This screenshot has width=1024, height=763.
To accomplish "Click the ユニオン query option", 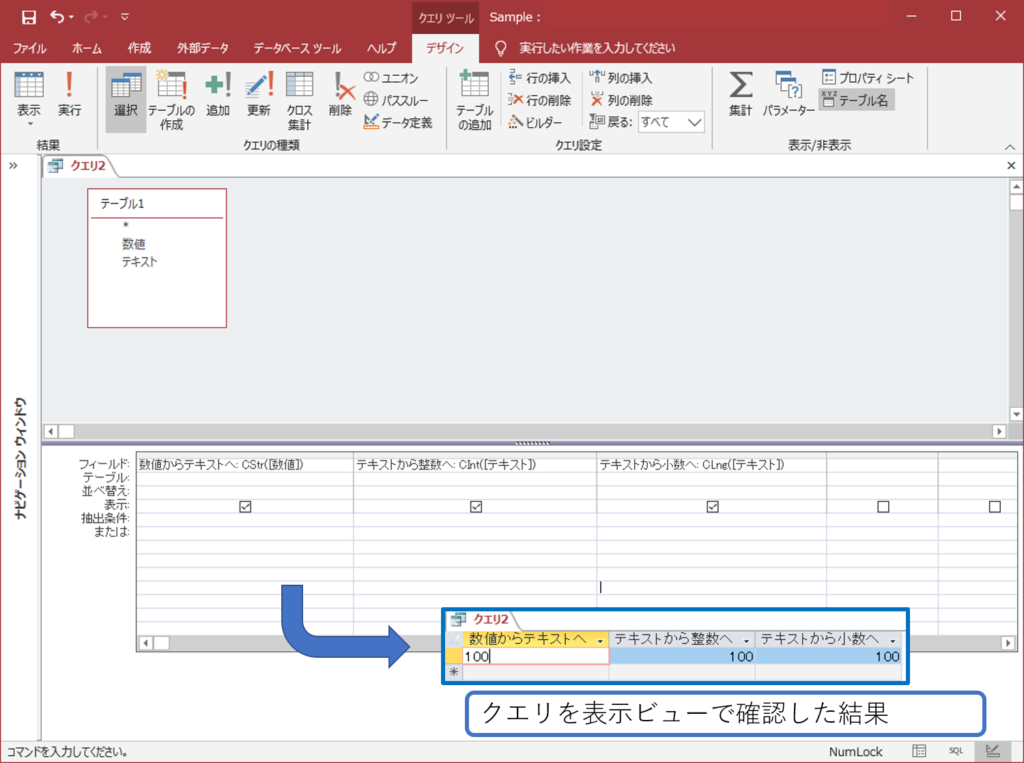I will (391, 78).
